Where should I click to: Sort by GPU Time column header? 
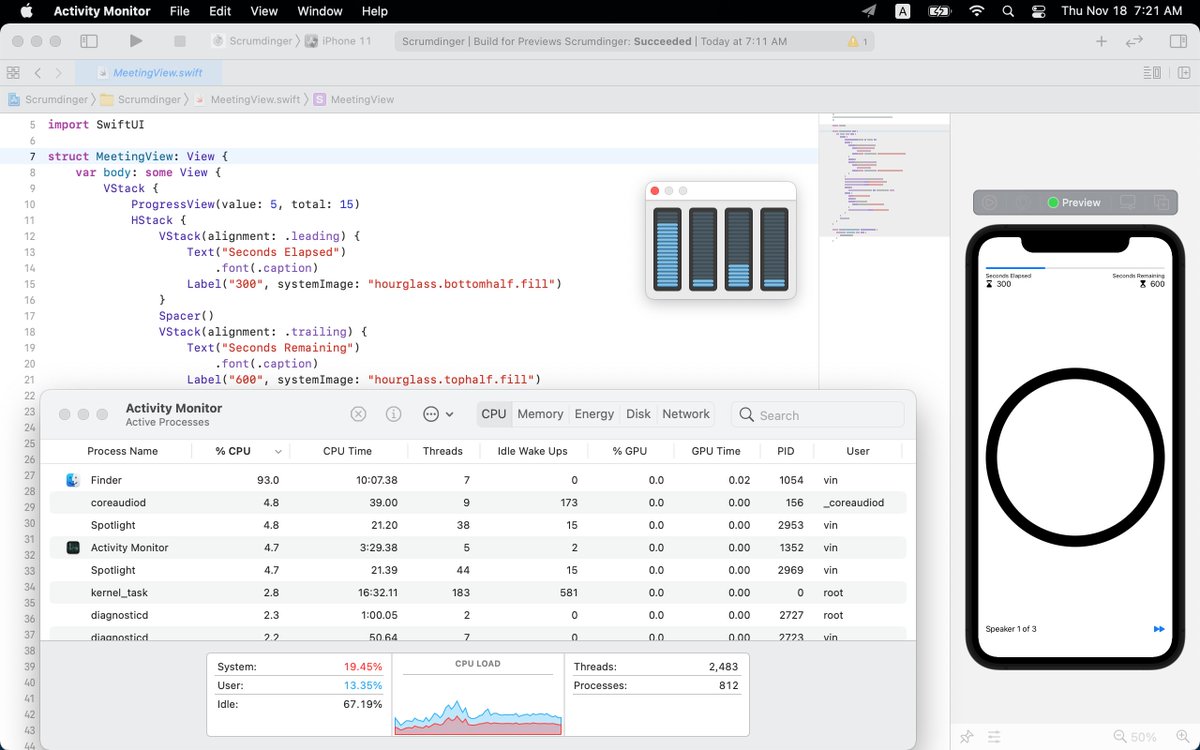[x=716, y=451]
